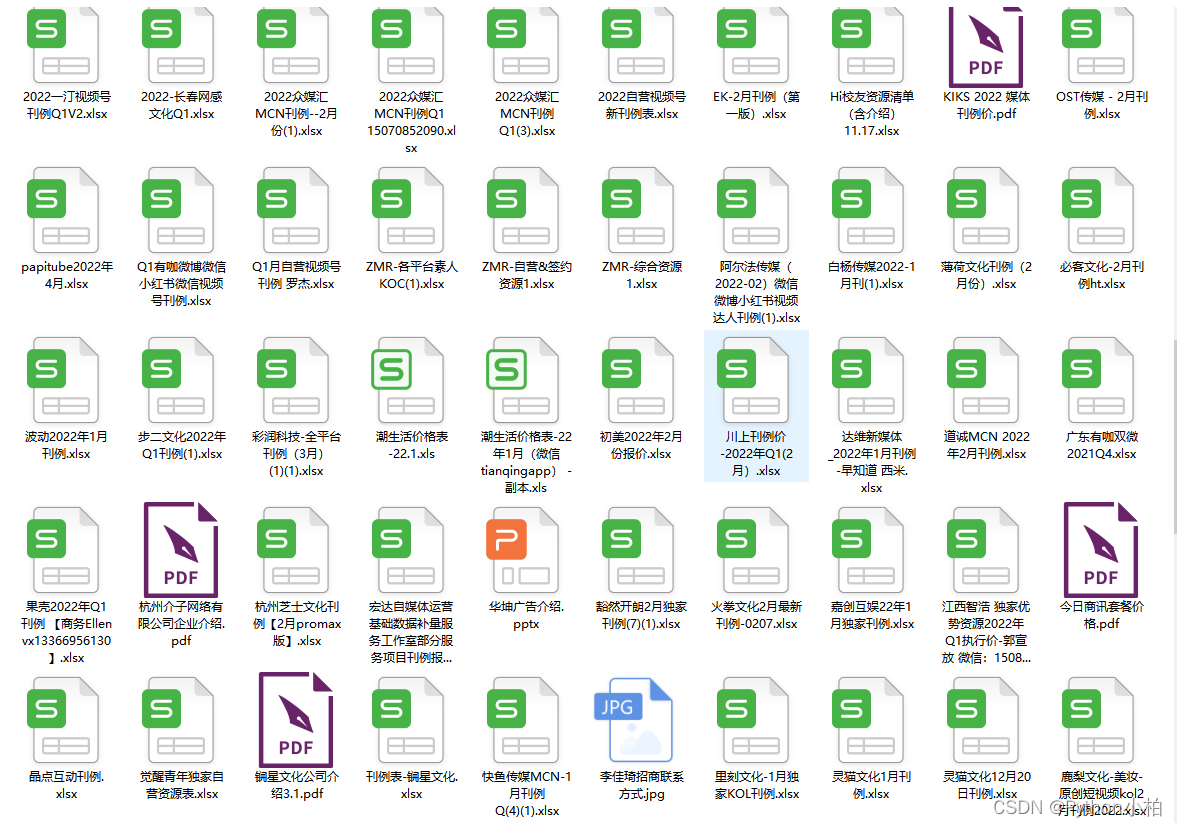Click the 步二文化2022年Q1刊例(1).xlsx icon
The width and height of the screenshot is (1177, 827).
pos(178,380)
